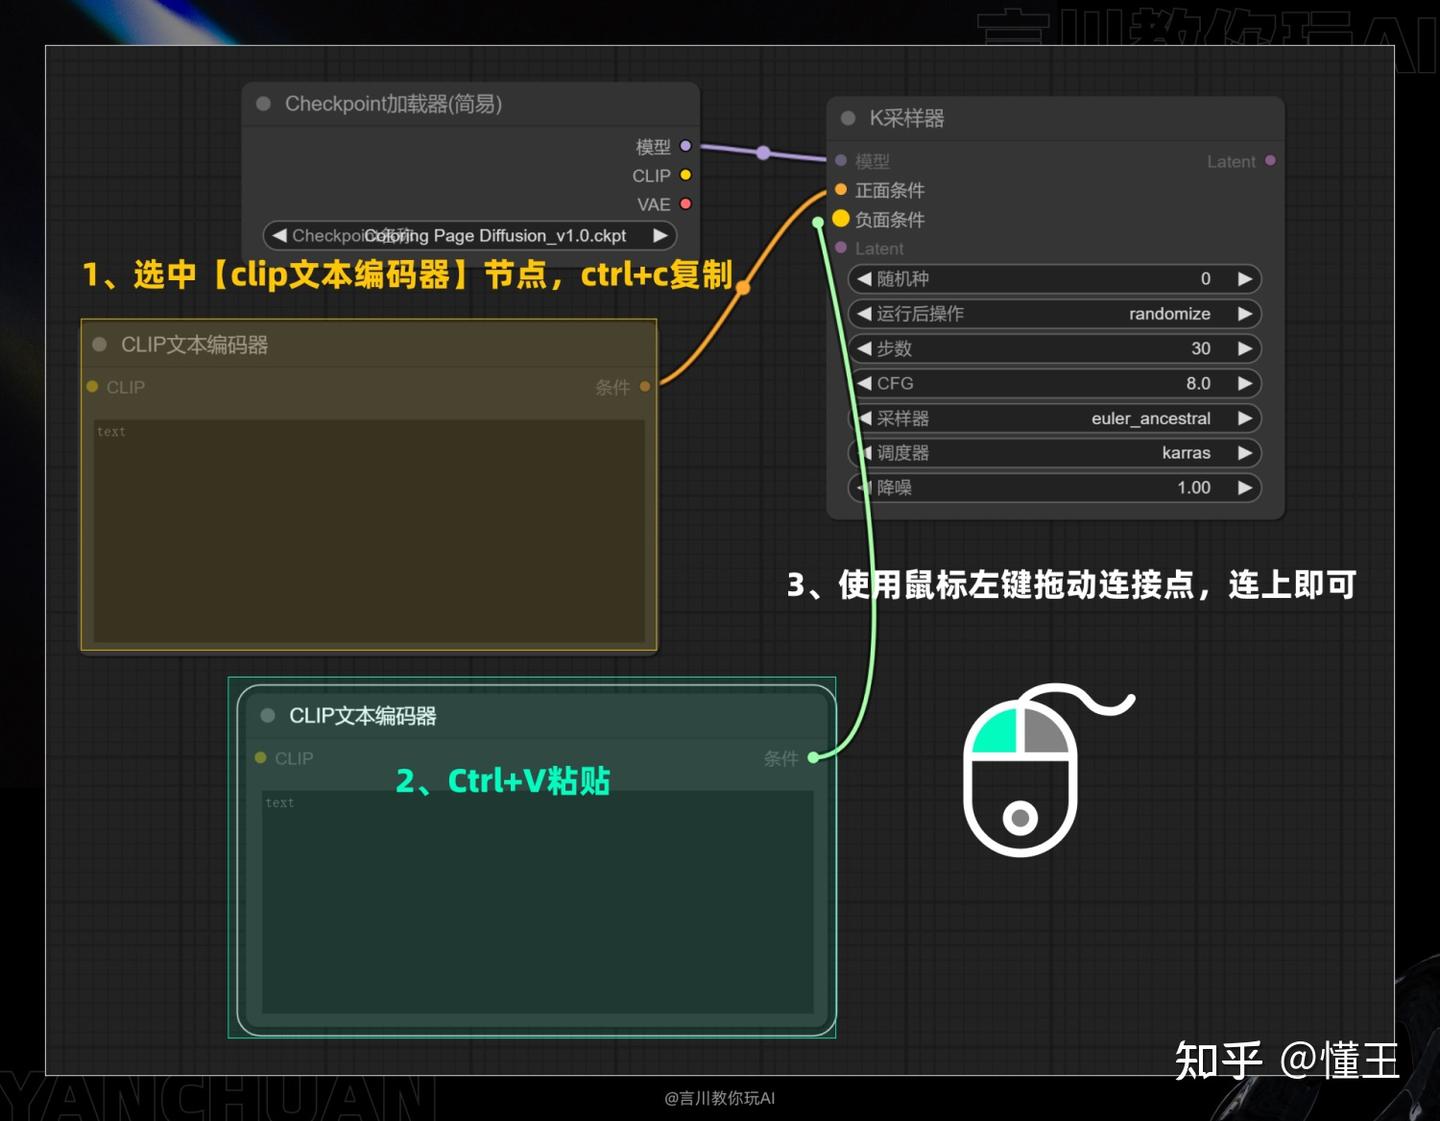
Task: Click the right arrow on 调度器
Action: (x=1245, y=453)
